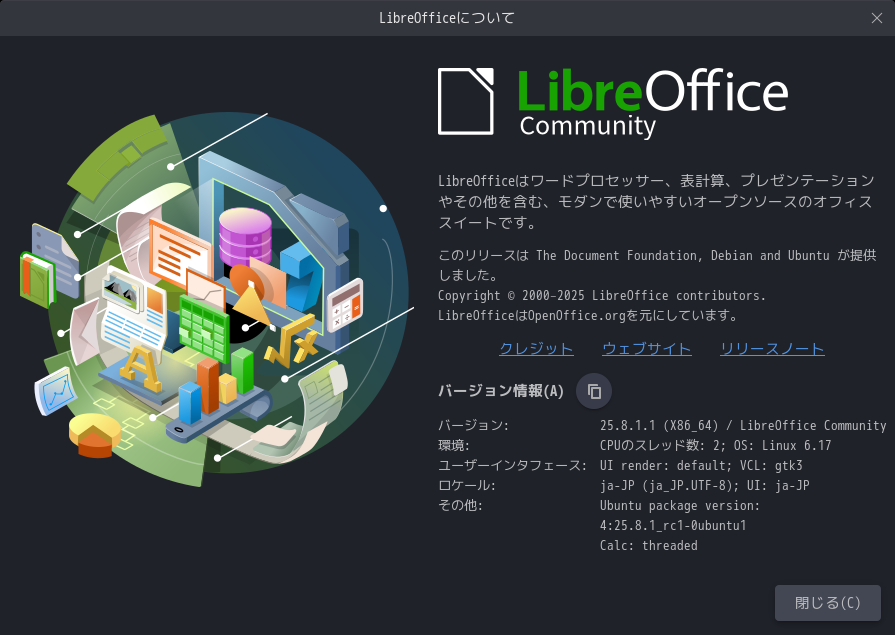Viewport: 895px width, 635px height.
Task: Click the LibreOfficeはOpenOffice.orgを元にしています line
Action: pos(588,315)
